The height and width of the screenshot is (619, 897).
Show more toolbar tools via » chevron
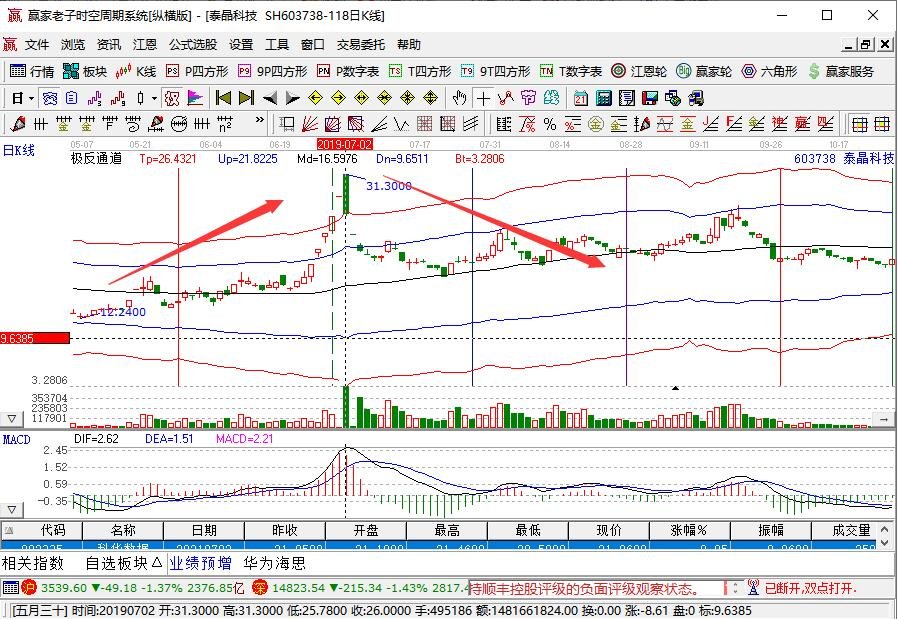[260, 120]
